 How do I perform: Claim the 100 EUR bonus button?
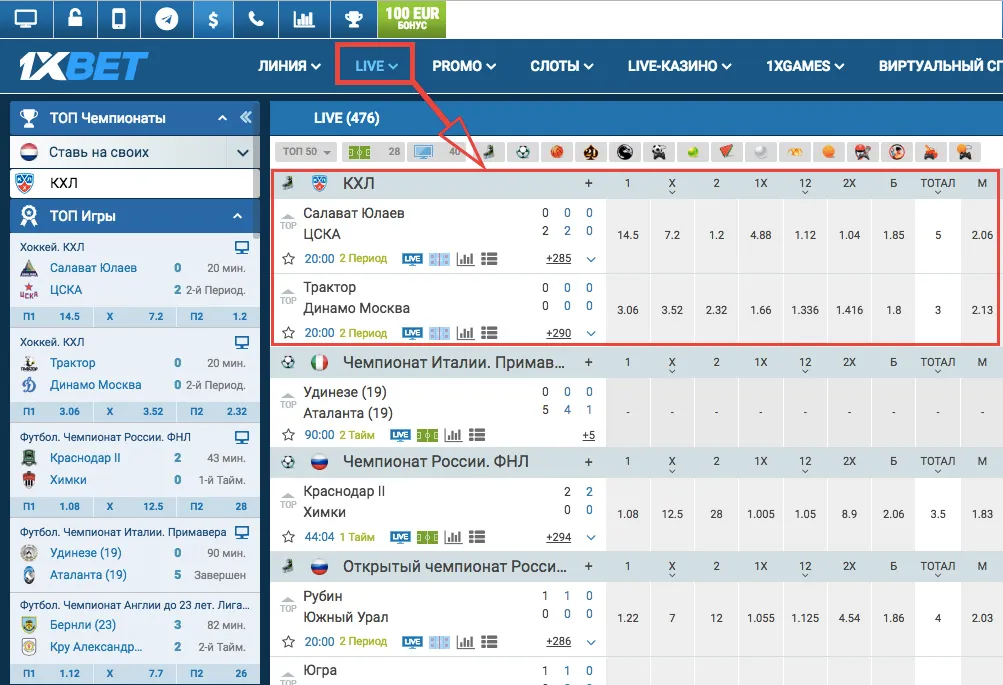coord(412,19)
